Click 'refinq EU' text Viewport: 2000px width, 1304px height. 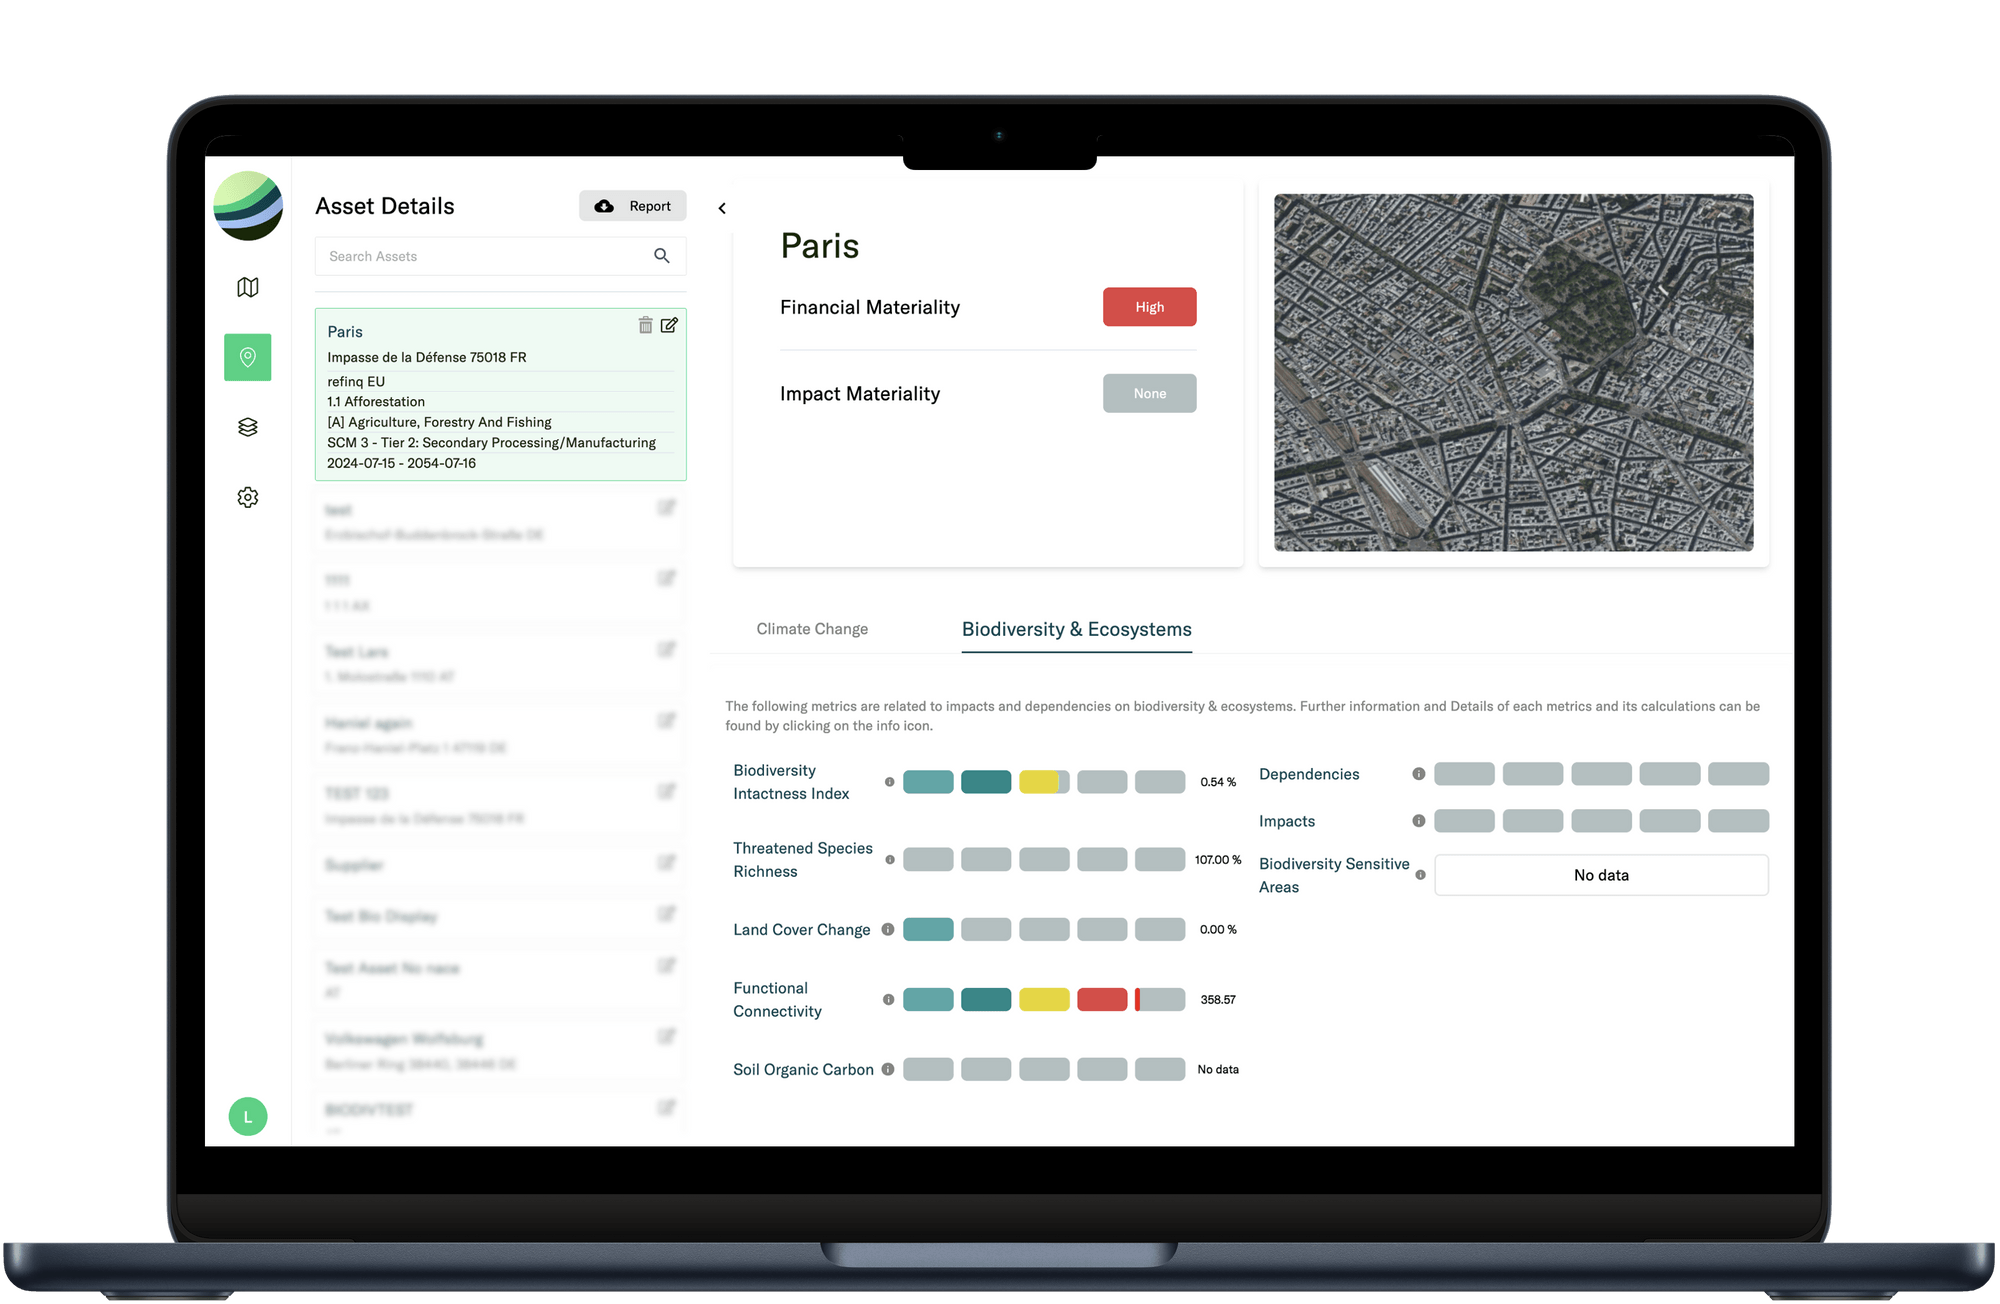pyautogui.click(x=356, y=382)
